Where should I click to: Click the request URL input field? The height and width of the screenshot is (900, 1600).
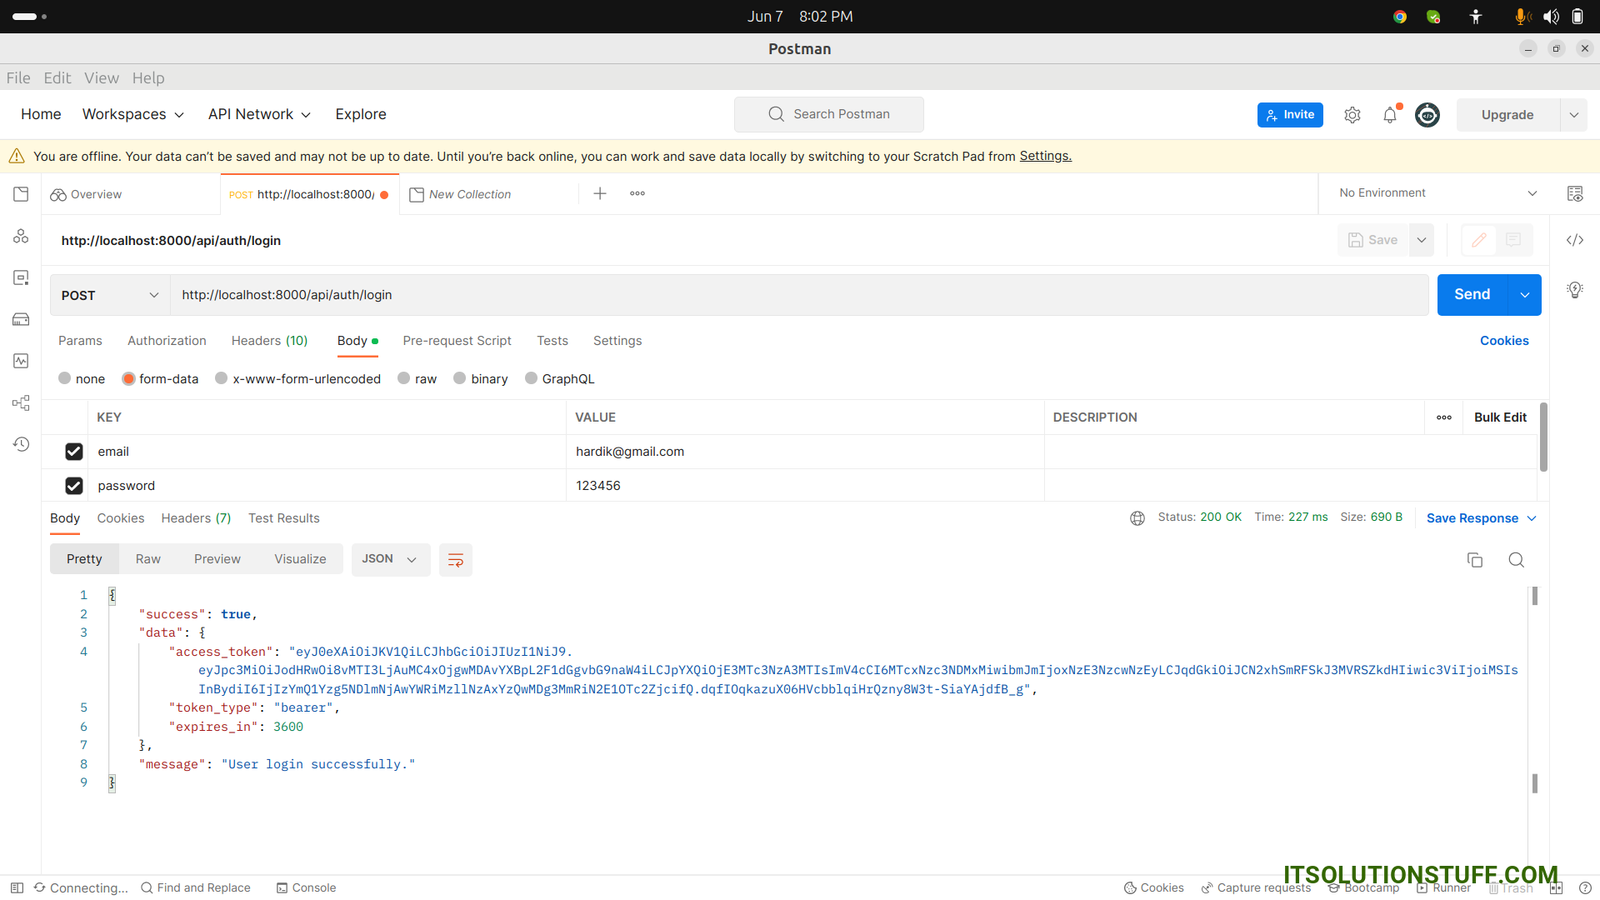tap(798, 295)
